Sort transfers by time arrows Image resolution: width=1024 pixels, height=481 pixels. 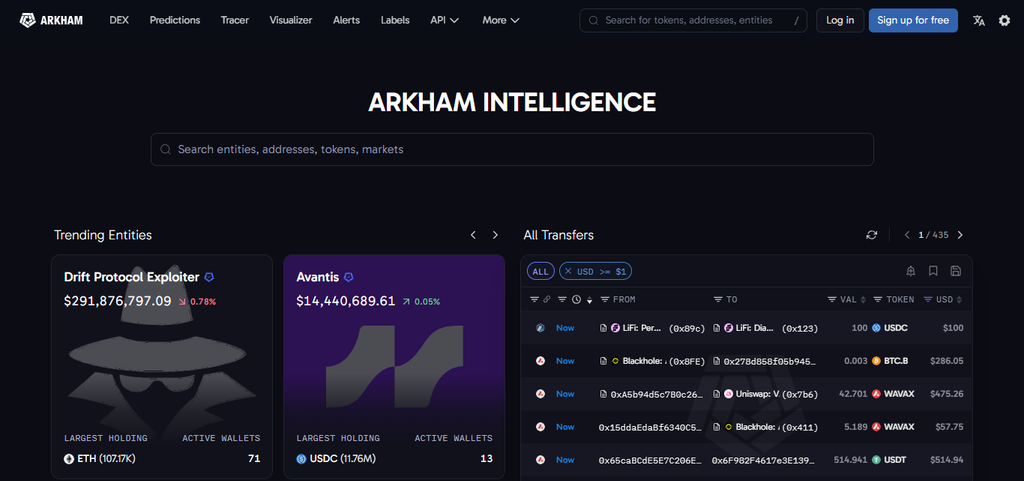[x=590, y=300]
